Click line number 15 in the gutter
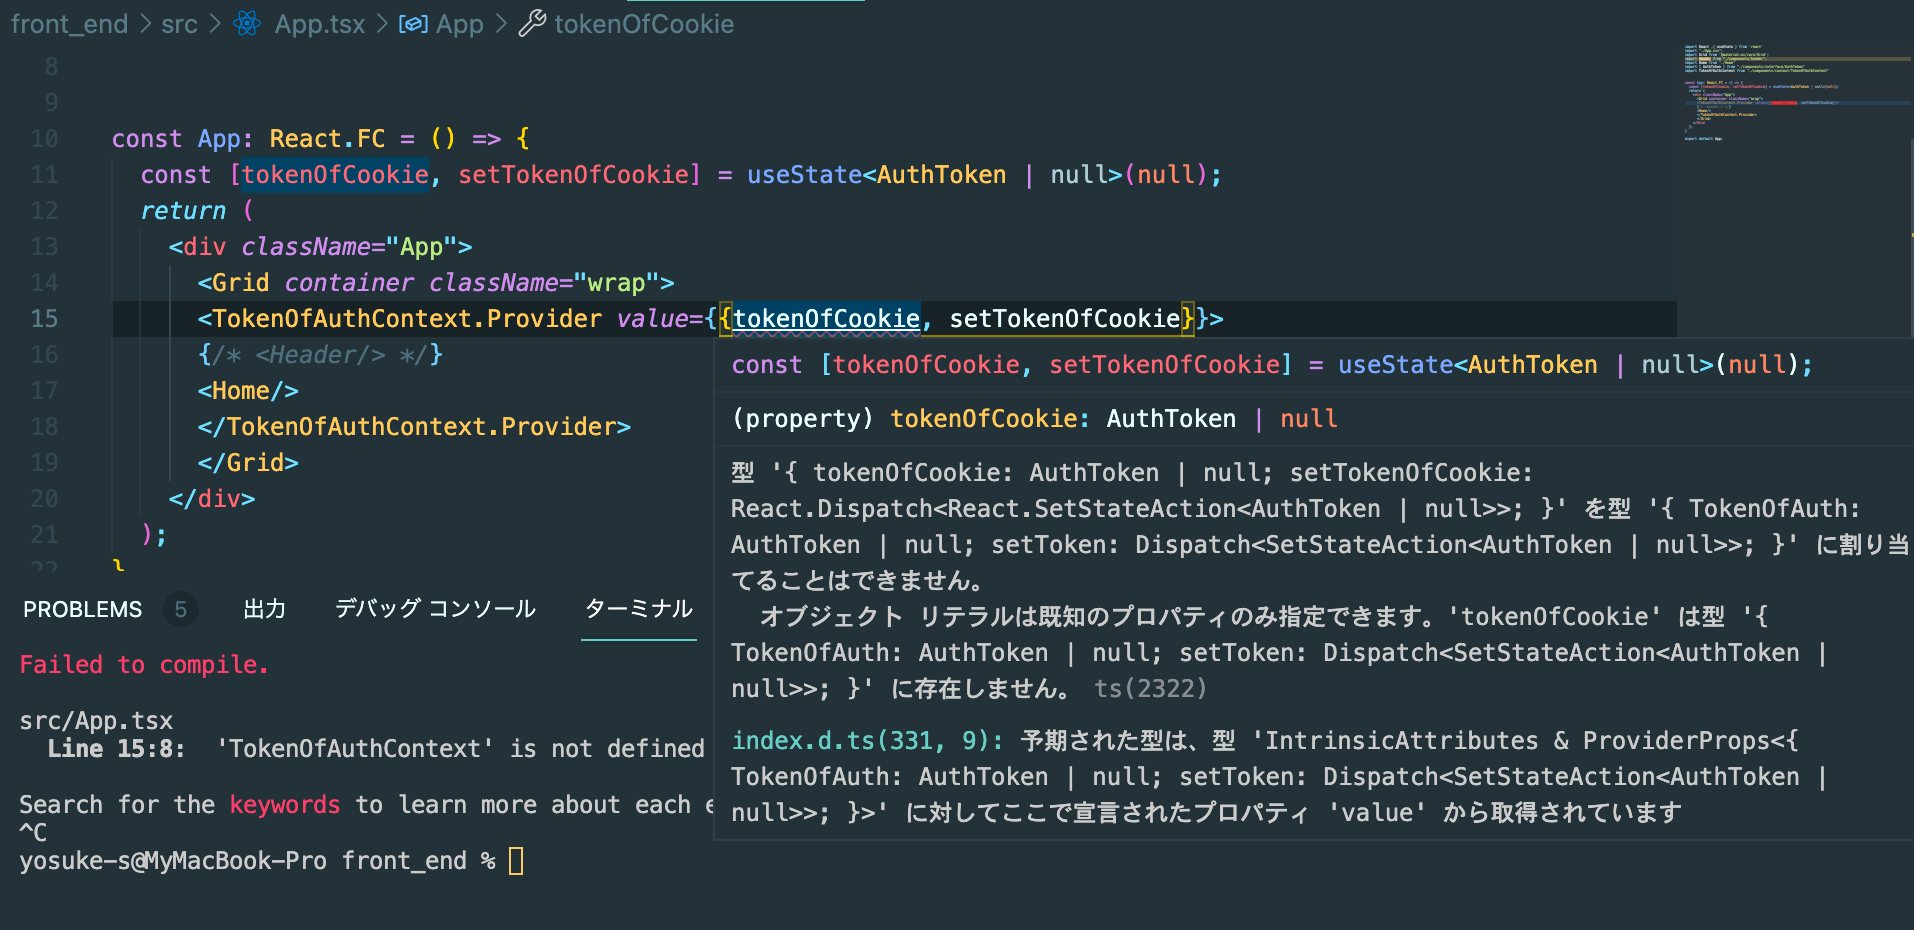The image size is (1914, 930). (x=44, y=319)
